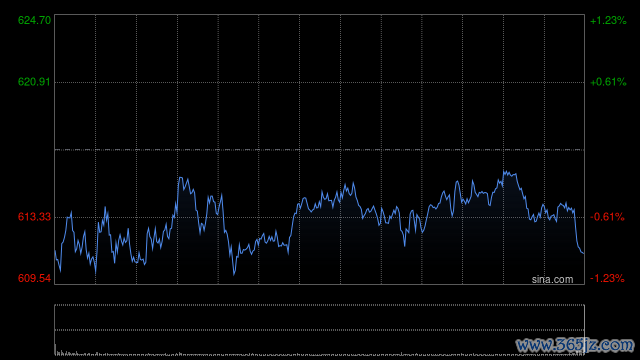The width and height of the screenshot is (640, 360).
Task: Click the highest peak of the blue line
Action: [x=504, y=171]
